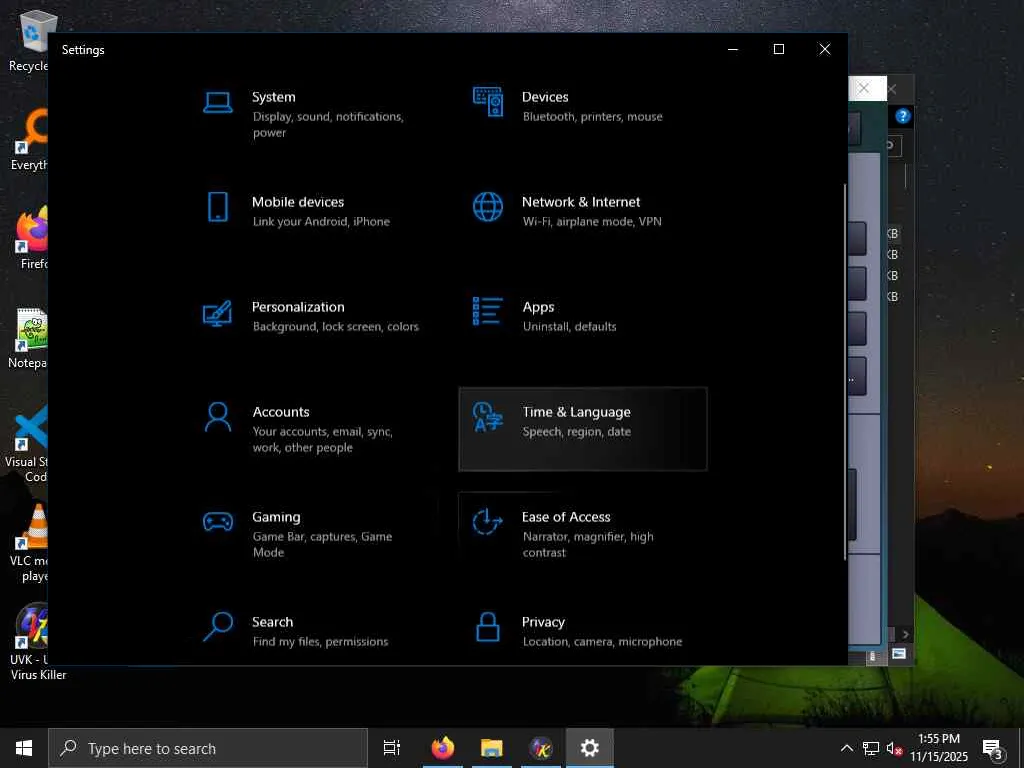Type in the taskbar search box
Screen dimensions: 1024x768
[208, 748]
